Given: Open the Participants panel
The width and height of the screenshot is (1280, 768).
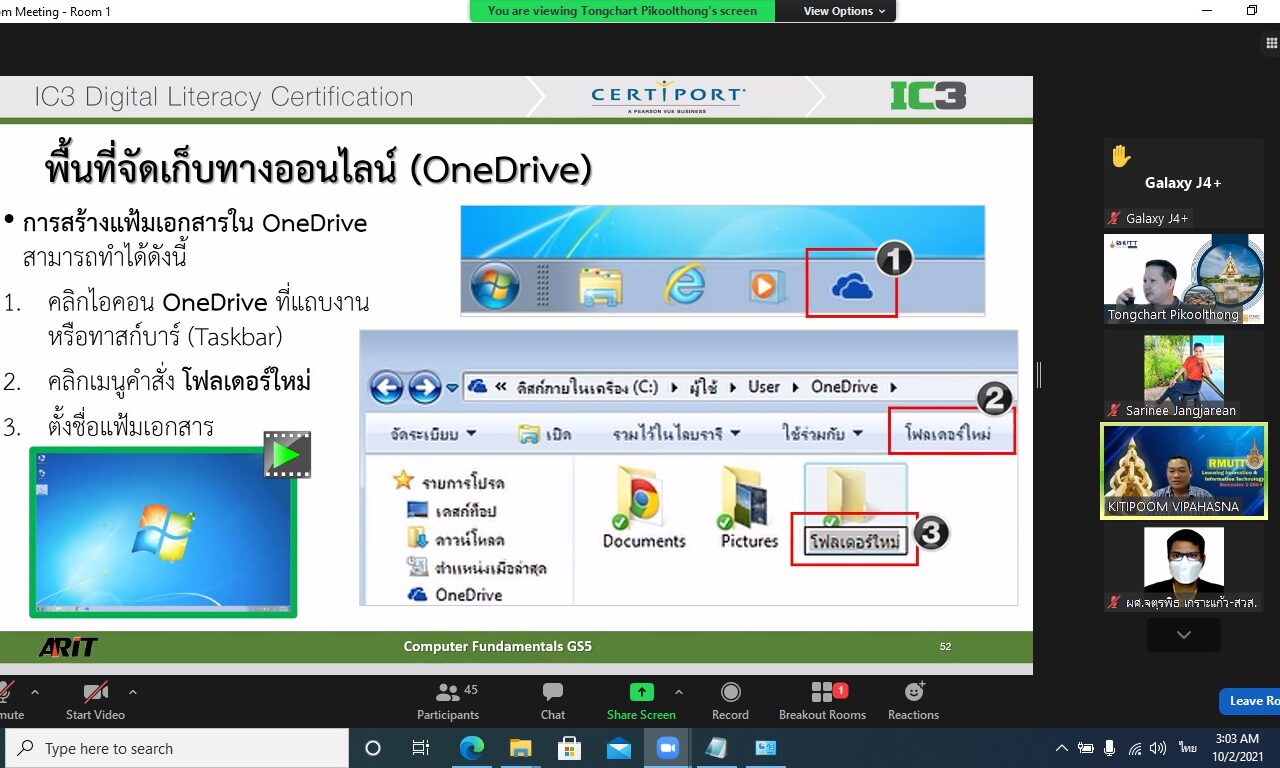Looking at the screenshot, I should pyautogui.click(x=448, y=700).
